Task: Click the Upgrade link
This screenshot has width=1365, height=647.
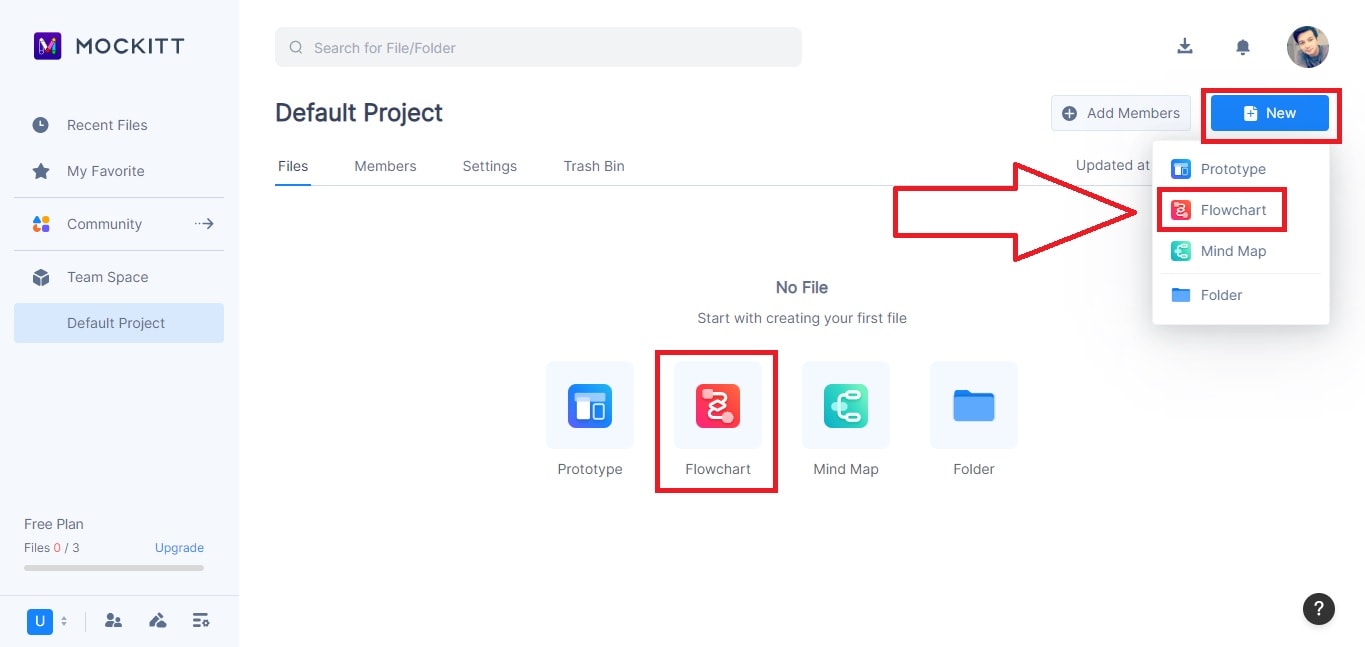Action: coord(179,548)
